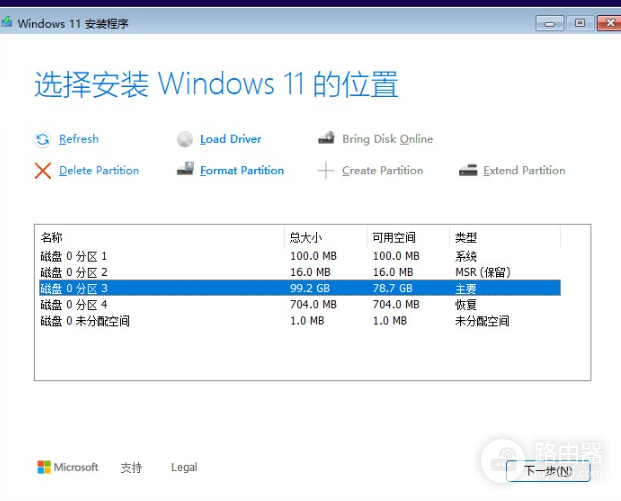
Task: Select row 磁盘 0 分区 4
Action: point(300,305)
